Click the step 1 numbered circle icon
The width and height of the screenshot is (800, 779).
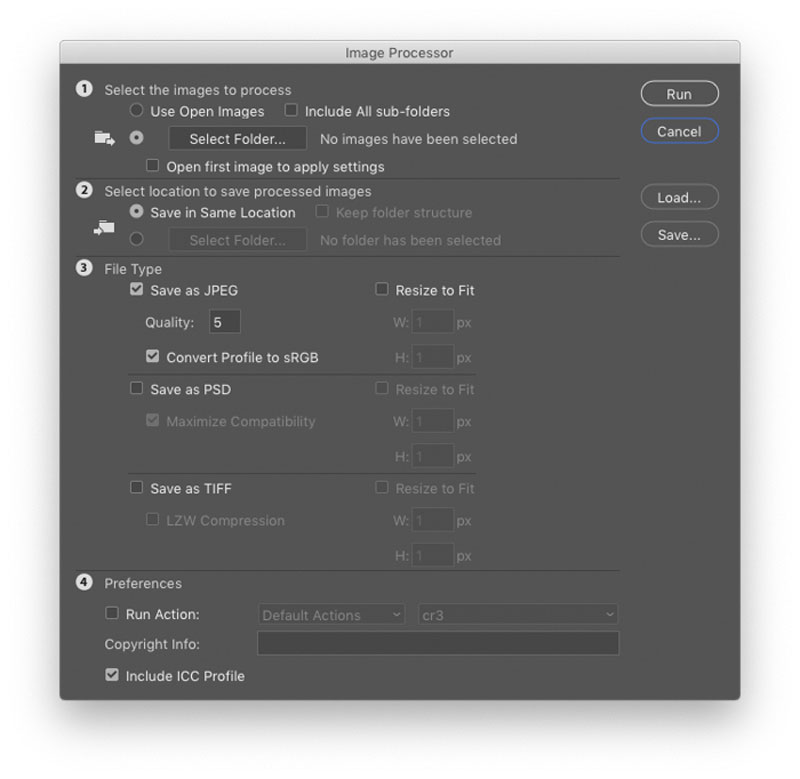[84, 89]
